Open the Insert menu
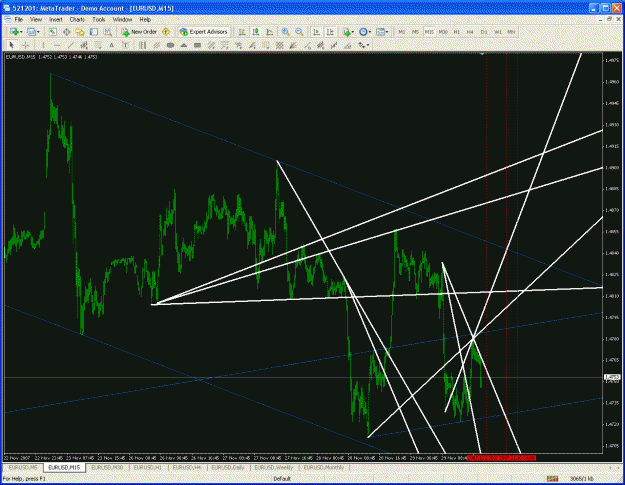Screen dimensions: 625x485 55,20
